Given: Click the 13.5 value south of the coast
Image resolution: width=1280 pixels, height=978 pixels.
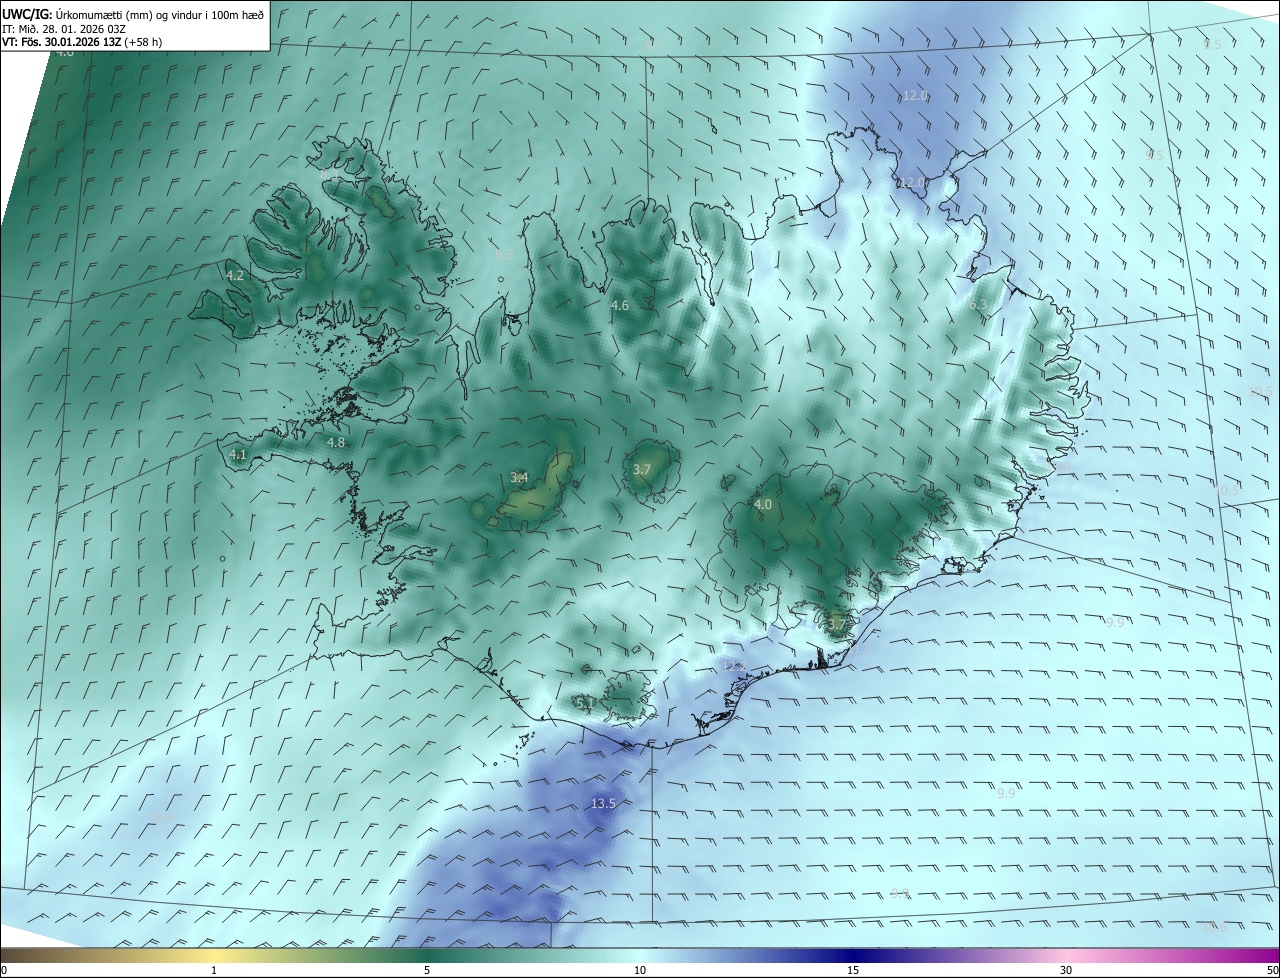Looking at the screenshot, I should [x=603, y=803].
